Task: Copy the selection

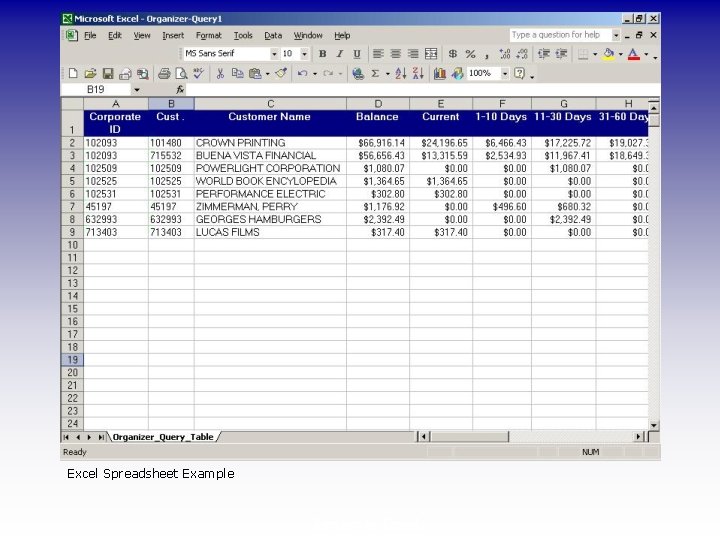Action: click(237, 73)
